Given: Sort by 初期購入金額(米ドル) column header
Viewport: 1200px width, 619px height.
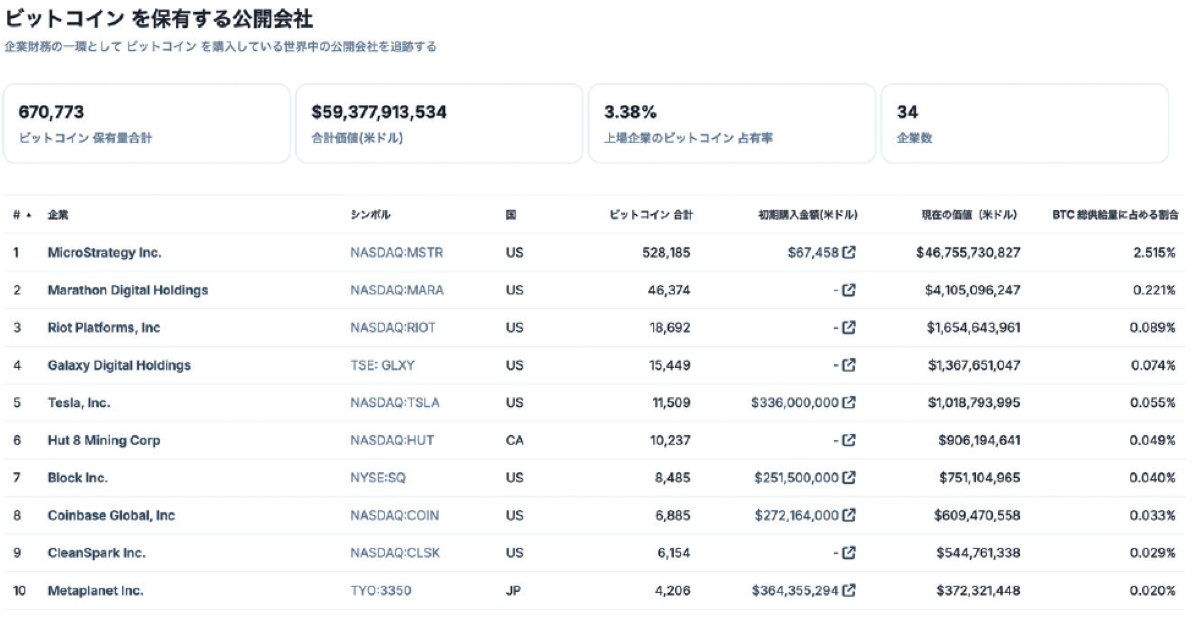Looking at the screenshot, I should click(x=808, y=215).
